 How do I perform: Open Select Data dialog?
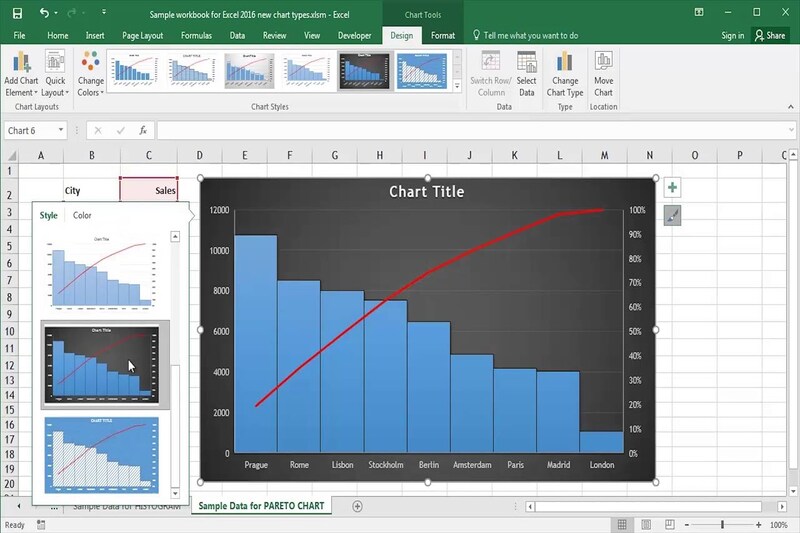click(x=526, y=73)
